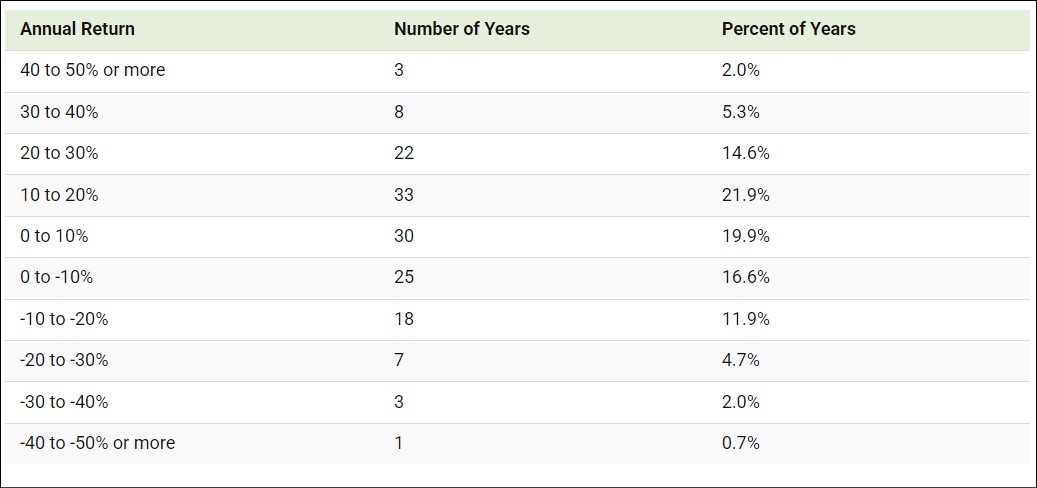Select the "-20 to -30%" row label
The width and height of the screenshot is (1037, 488).
click(64, 360)
